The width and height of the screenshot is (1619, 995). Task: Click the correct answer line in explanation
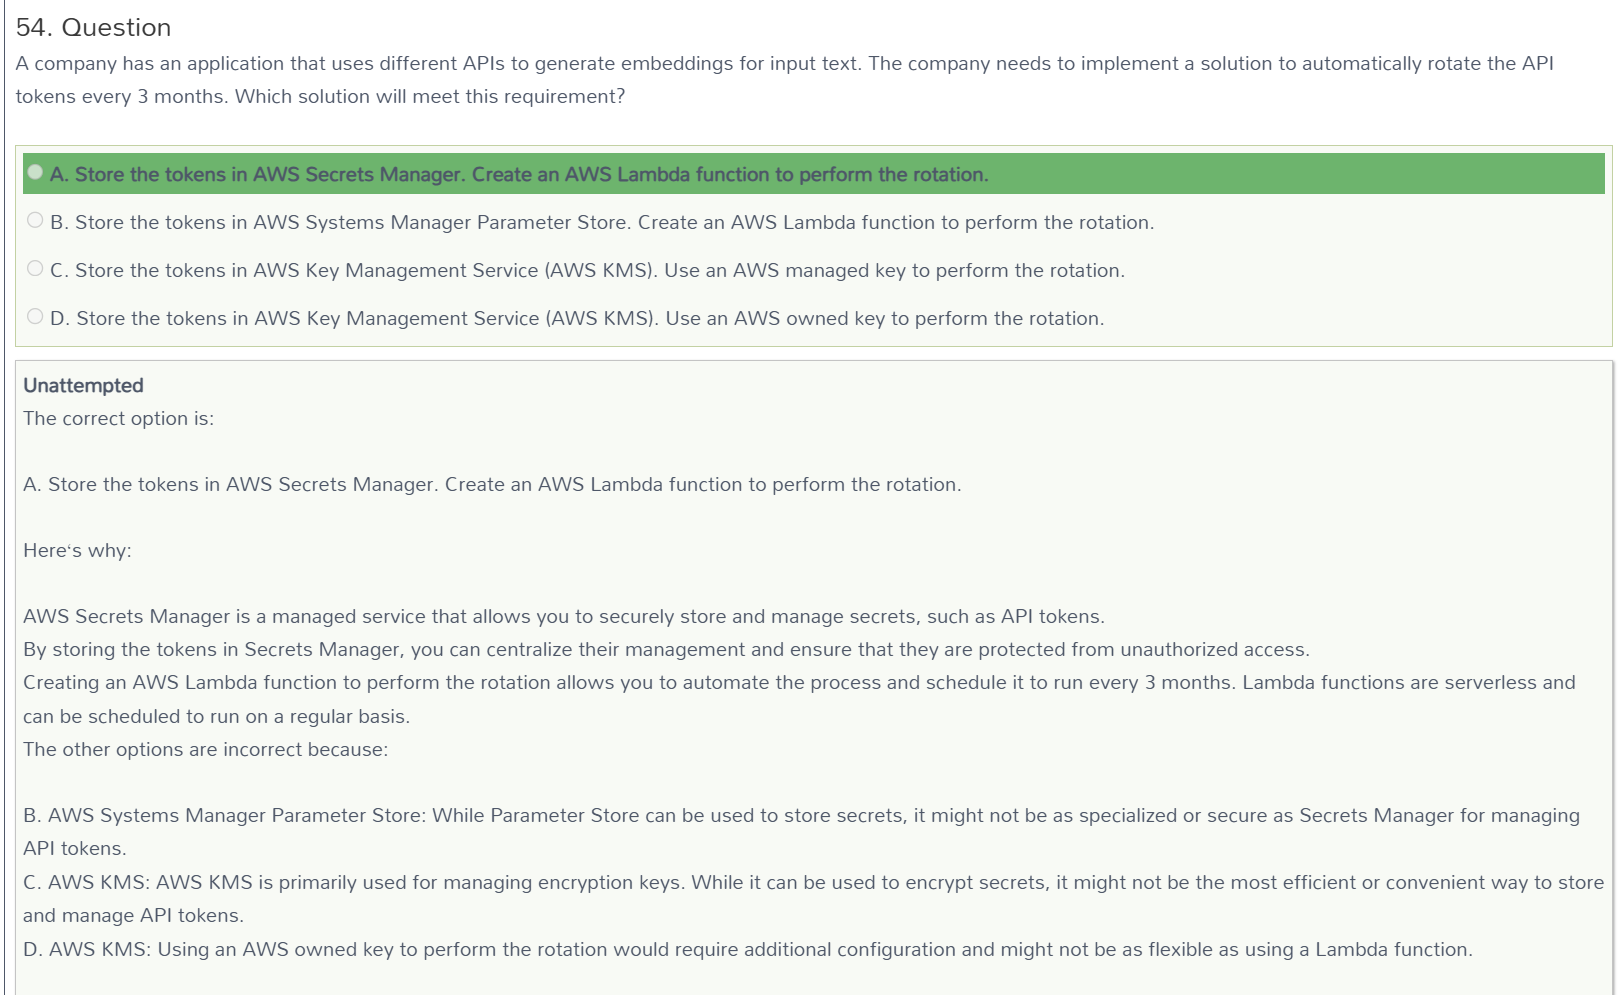coord(492,484)
